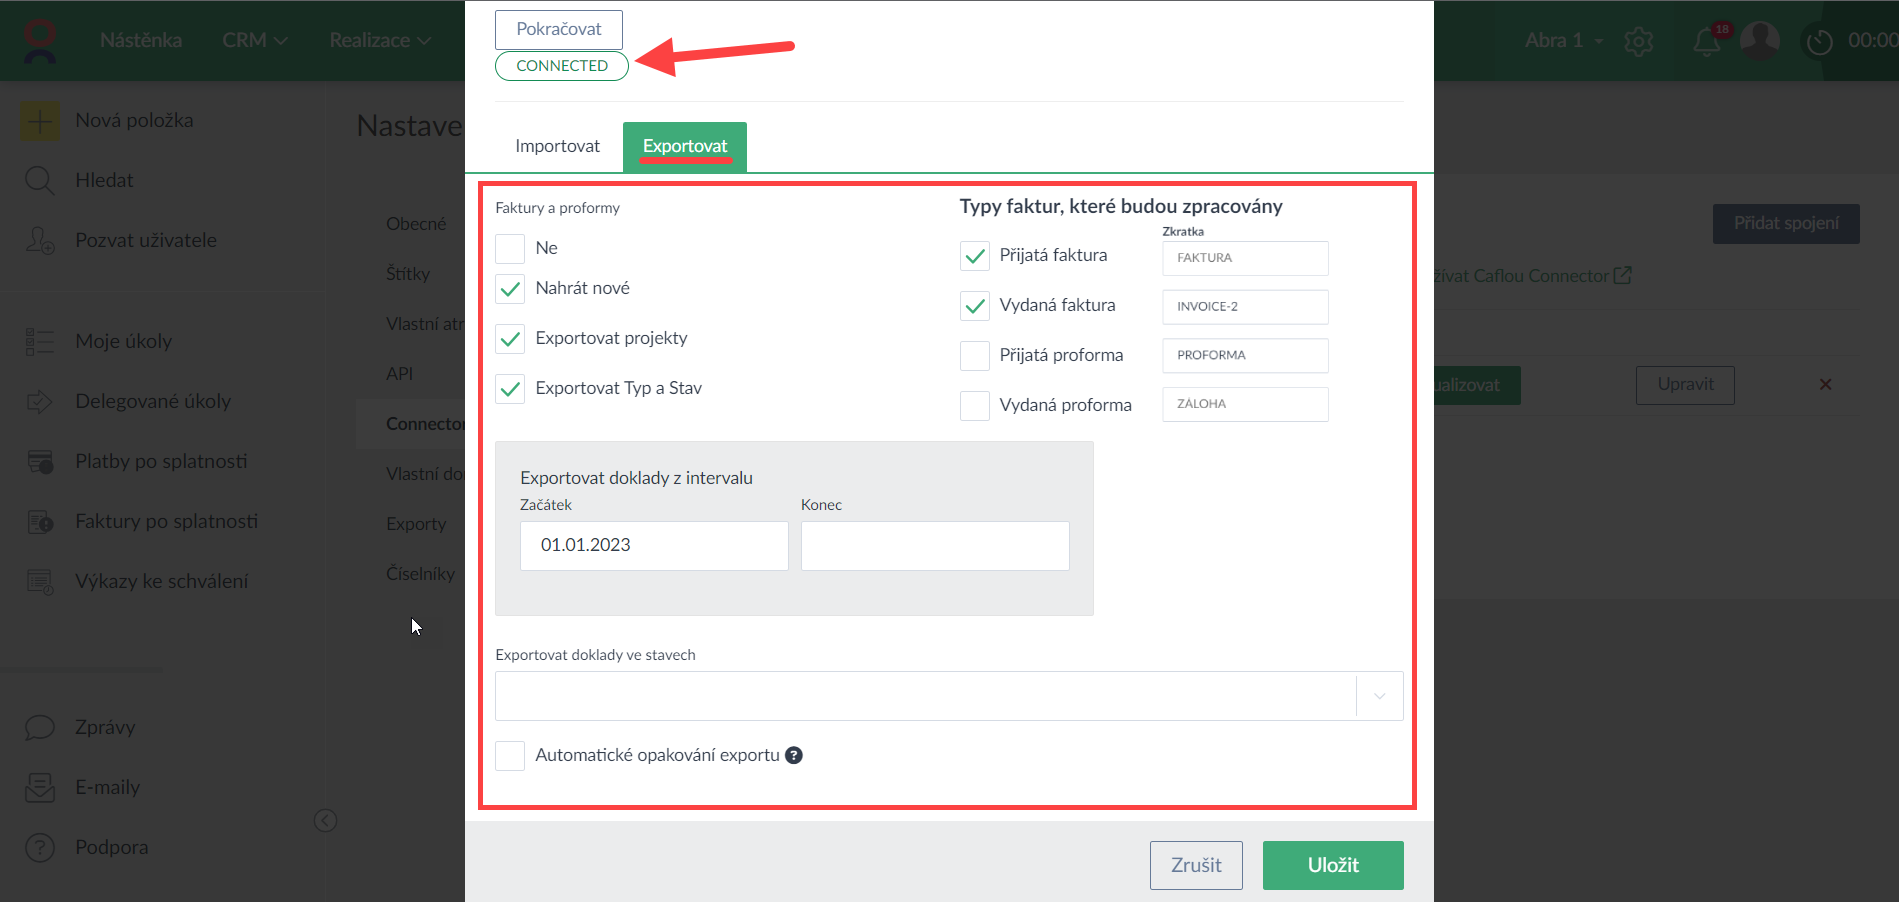This screenshot has height=902, width=1899.
Task: Click the user avatar icon
Action: point(1759,40)
